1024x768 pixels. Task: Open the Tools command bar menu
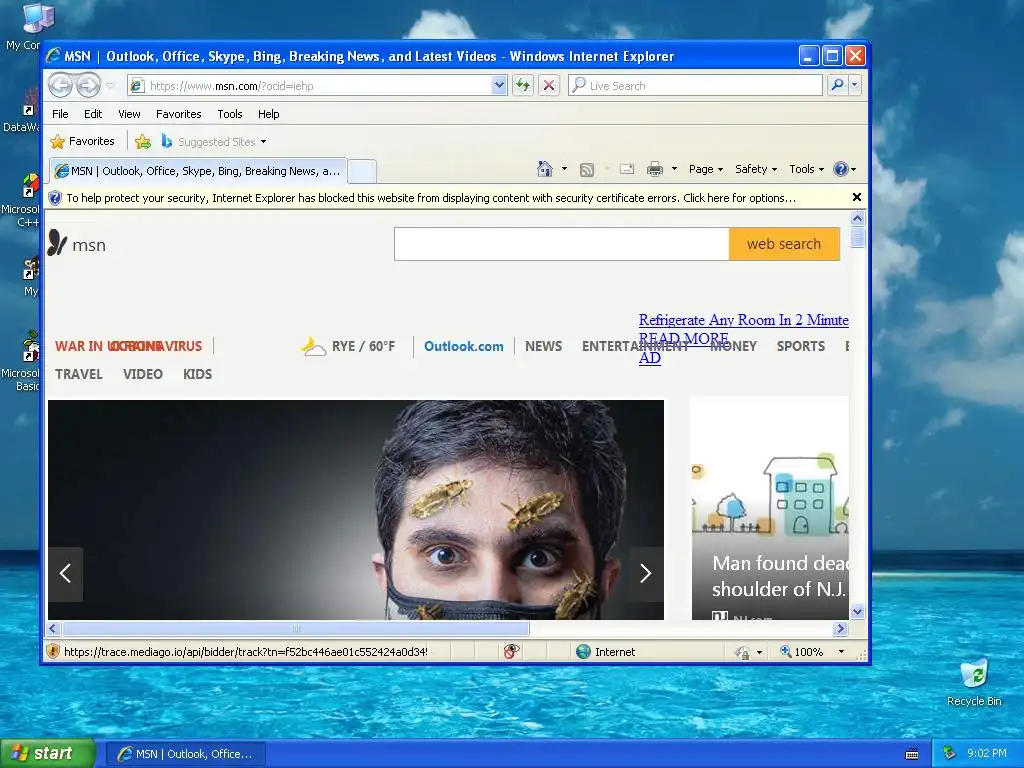(x=807, y=169)
